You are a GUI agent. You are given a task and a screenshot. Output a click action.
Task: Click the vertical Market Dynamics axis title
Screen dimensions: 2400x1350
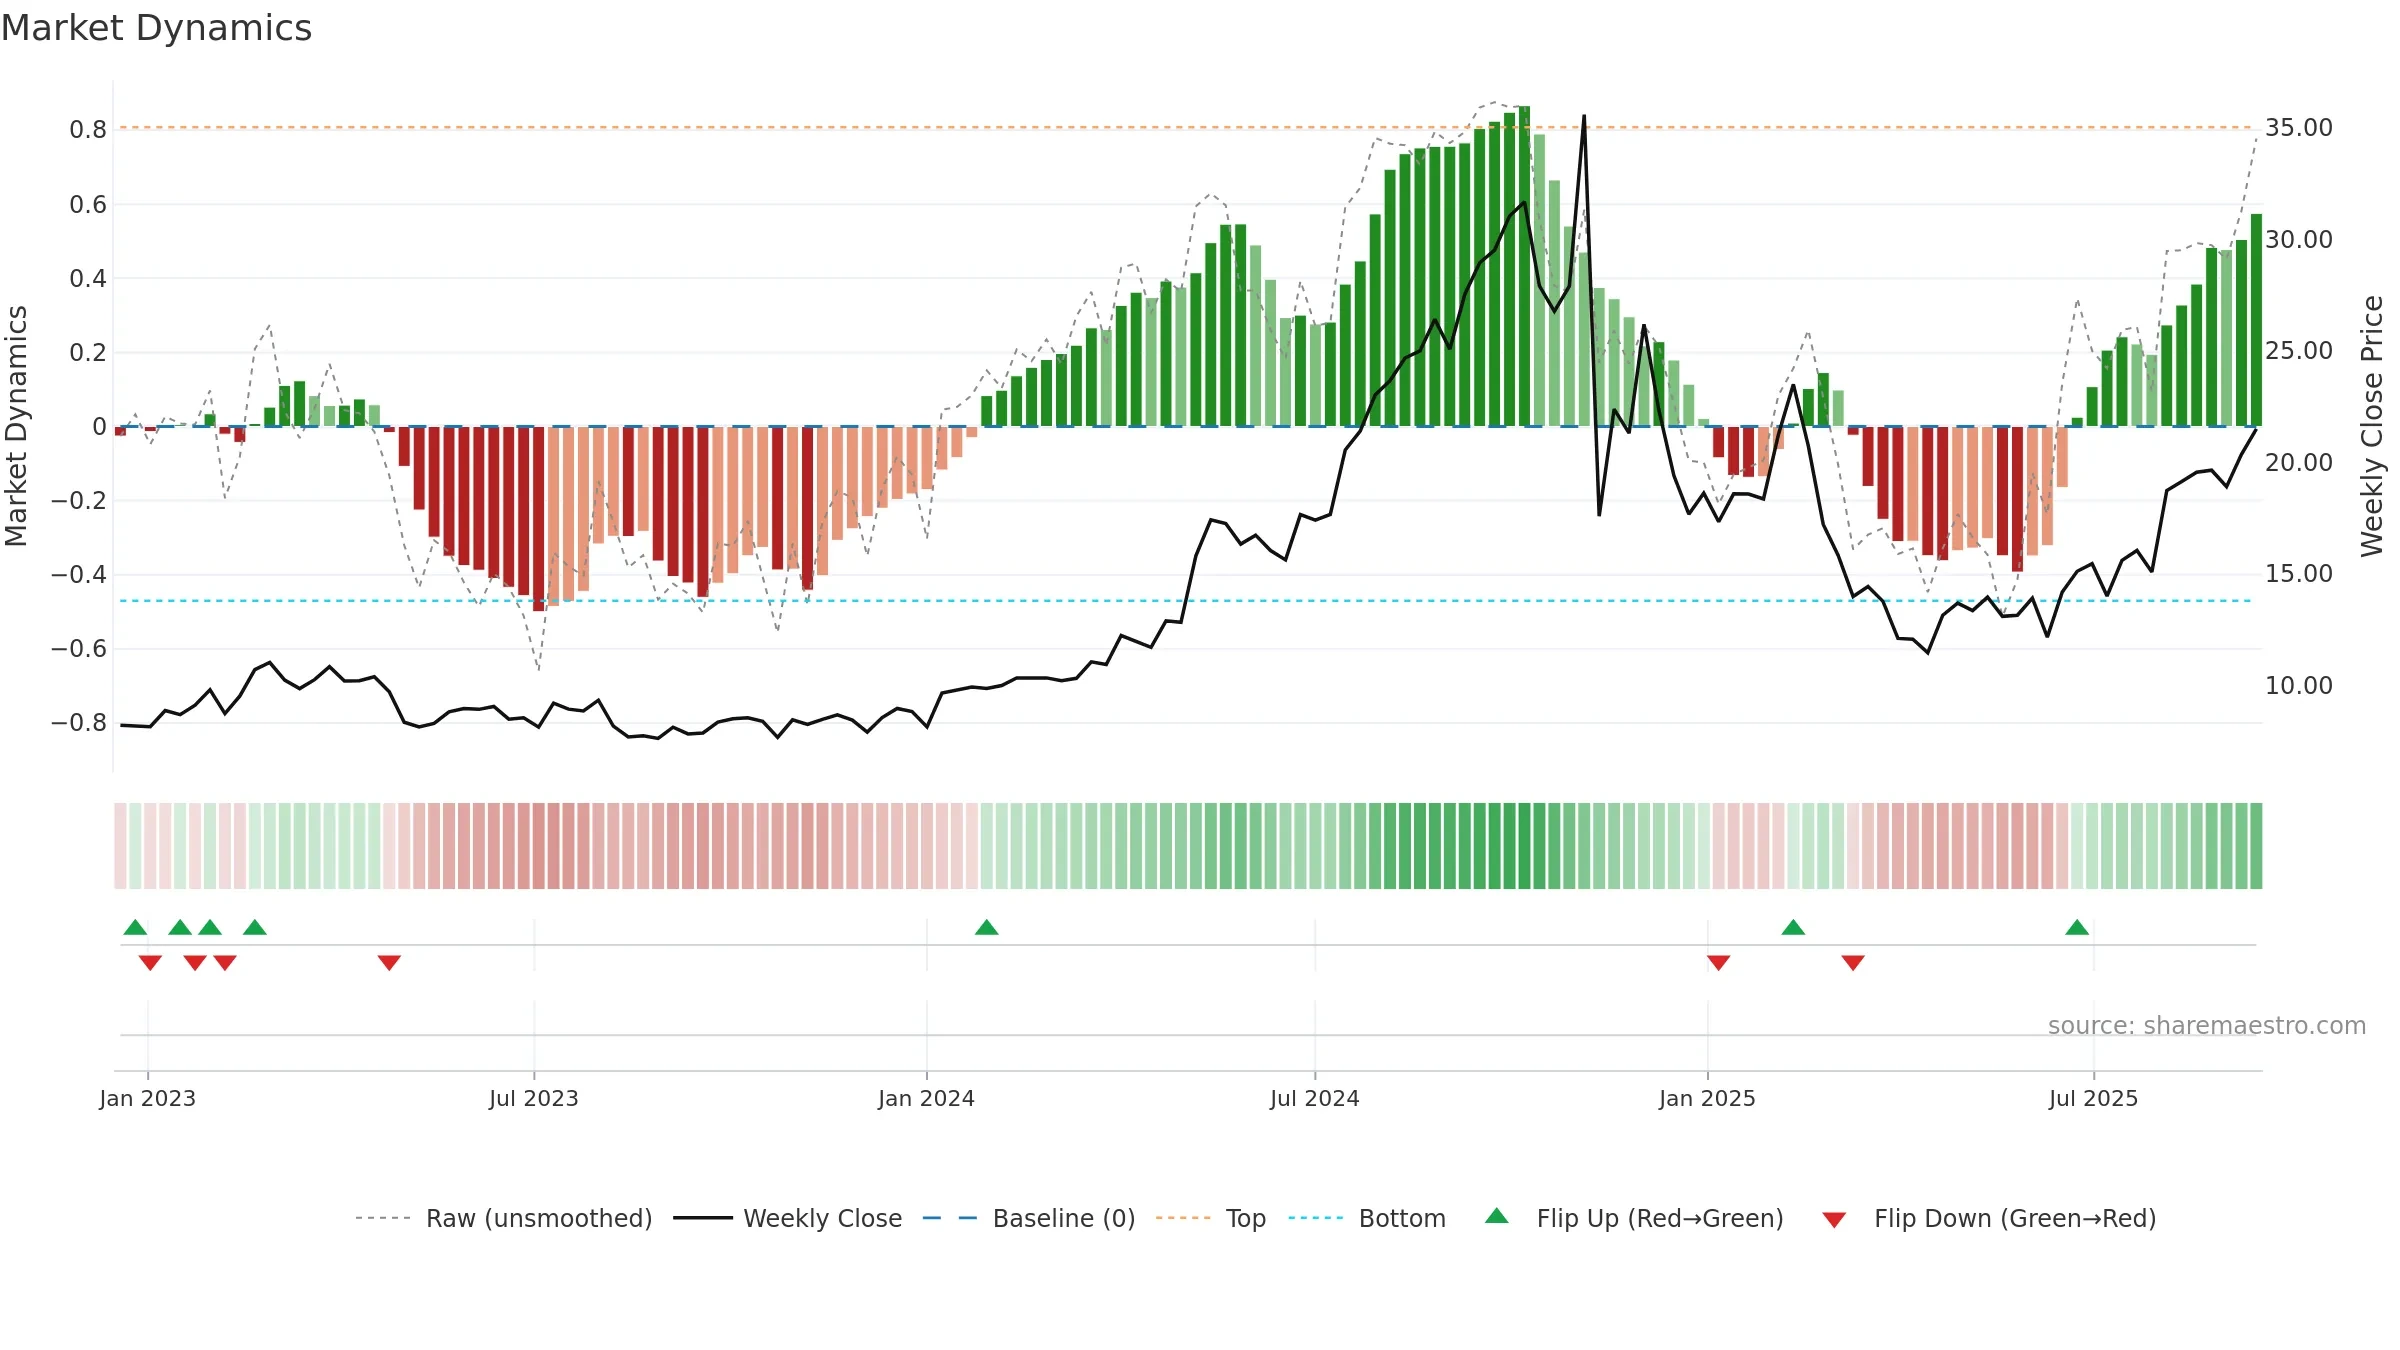(x=16, y=426)
